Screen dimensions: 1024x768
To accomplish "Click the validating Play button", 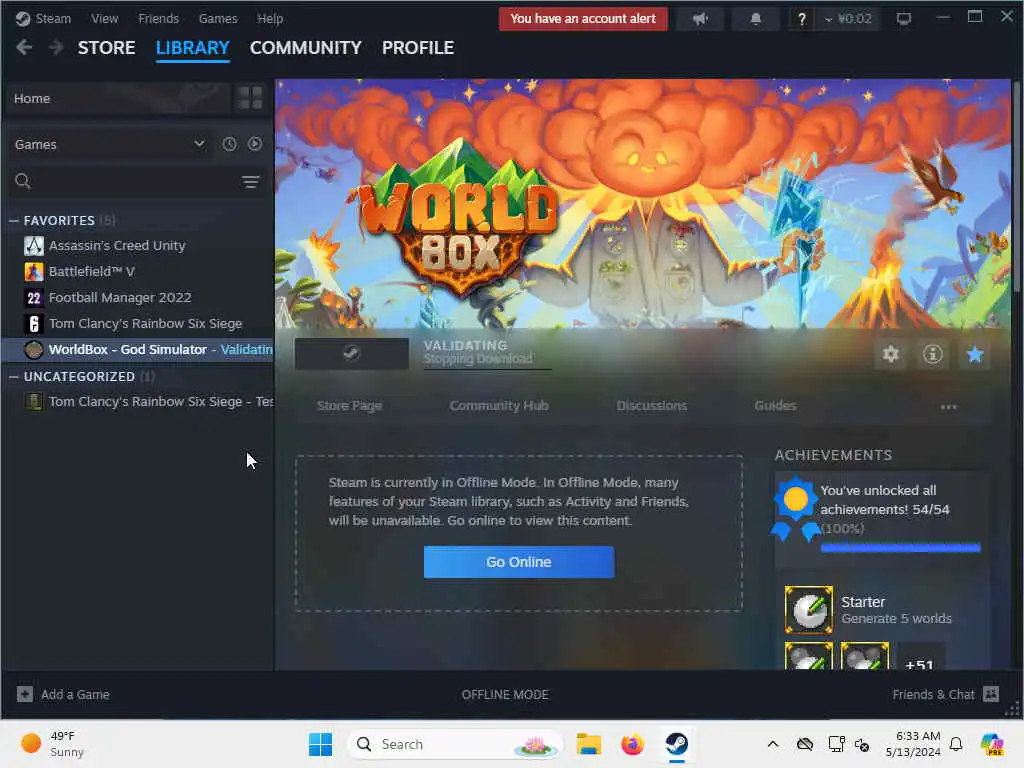I will 351,354.
